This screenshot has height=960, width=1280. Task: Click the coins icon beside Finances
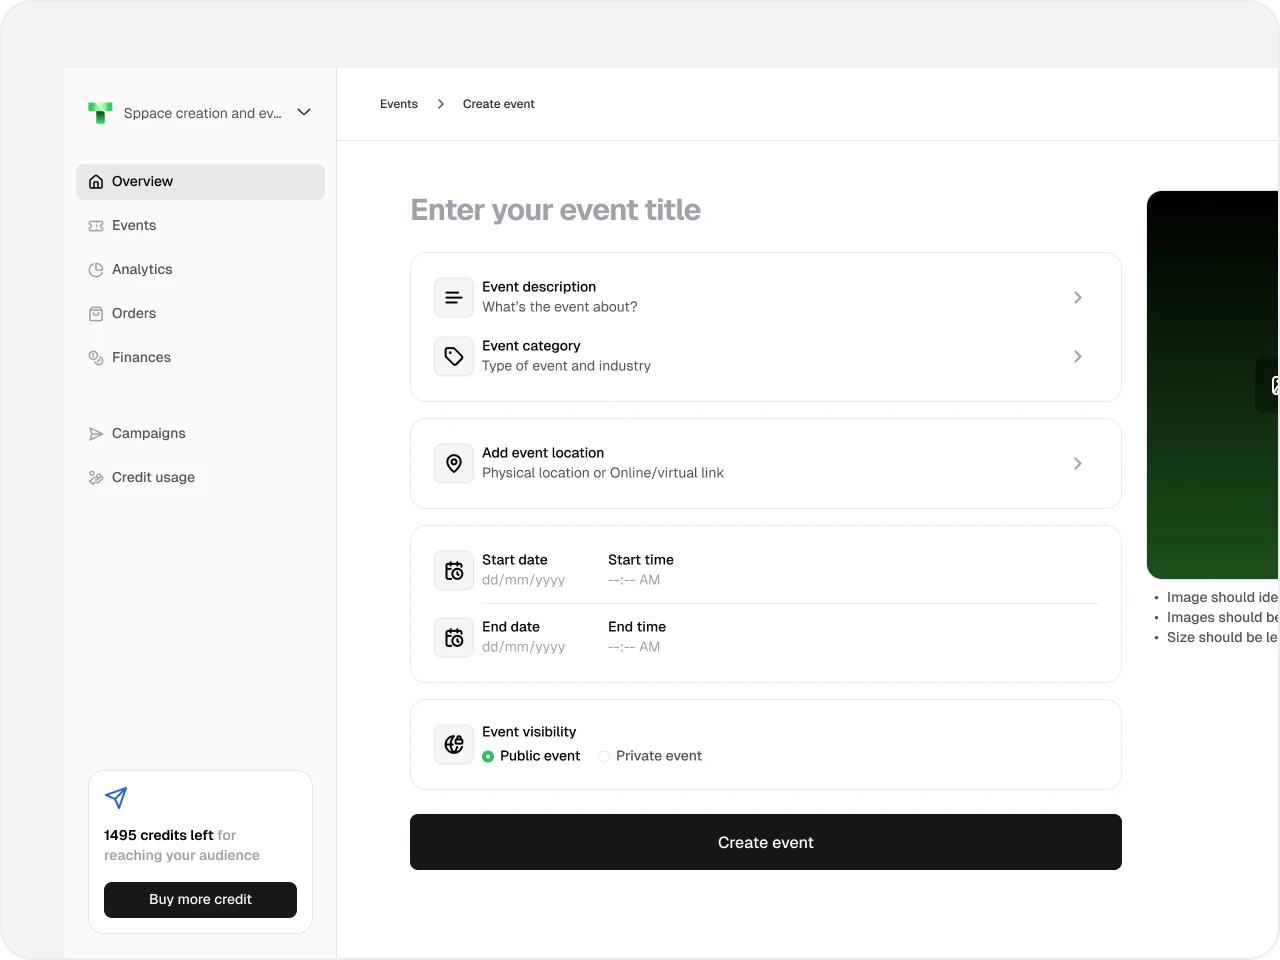coord(96,358)
